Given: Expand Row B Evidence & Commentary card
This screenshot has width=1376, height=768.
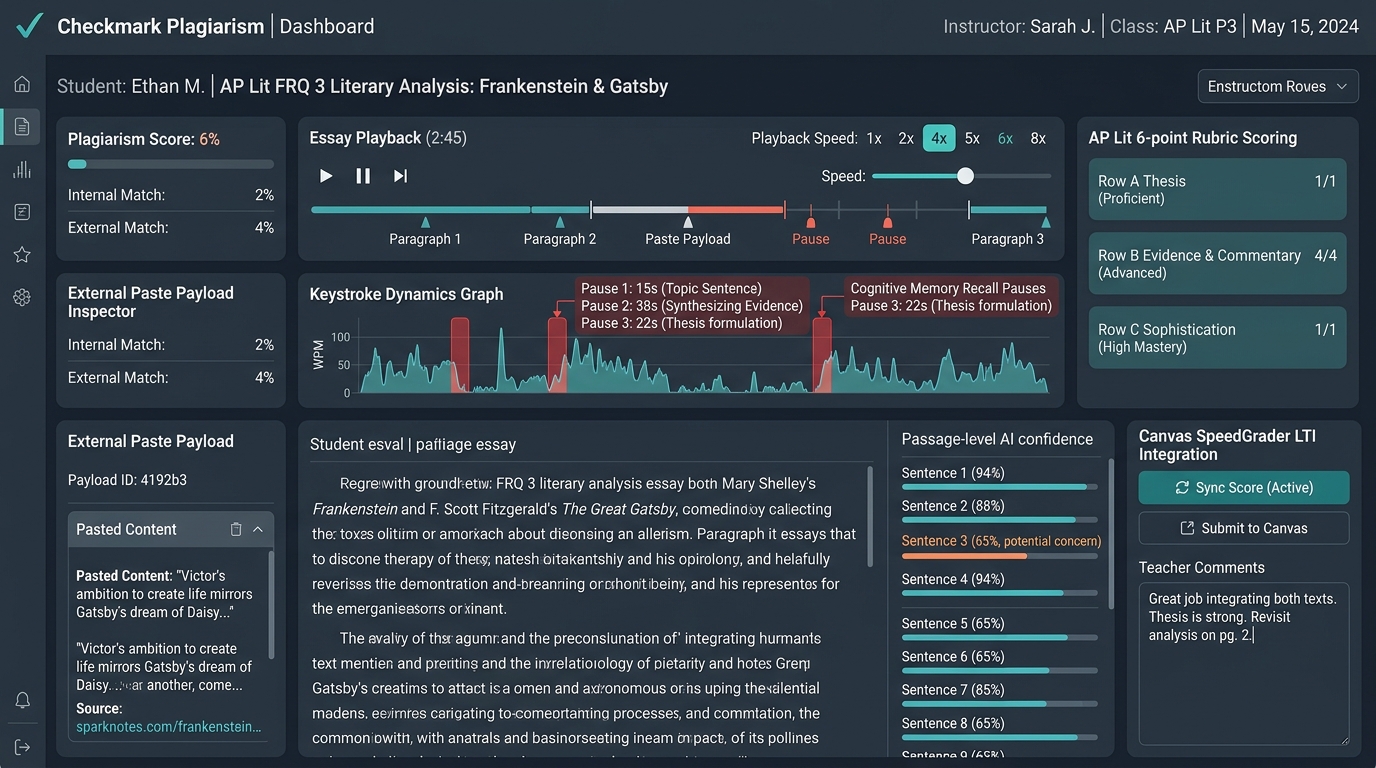Looking at the screenshot, I should tap(1217, 263).
